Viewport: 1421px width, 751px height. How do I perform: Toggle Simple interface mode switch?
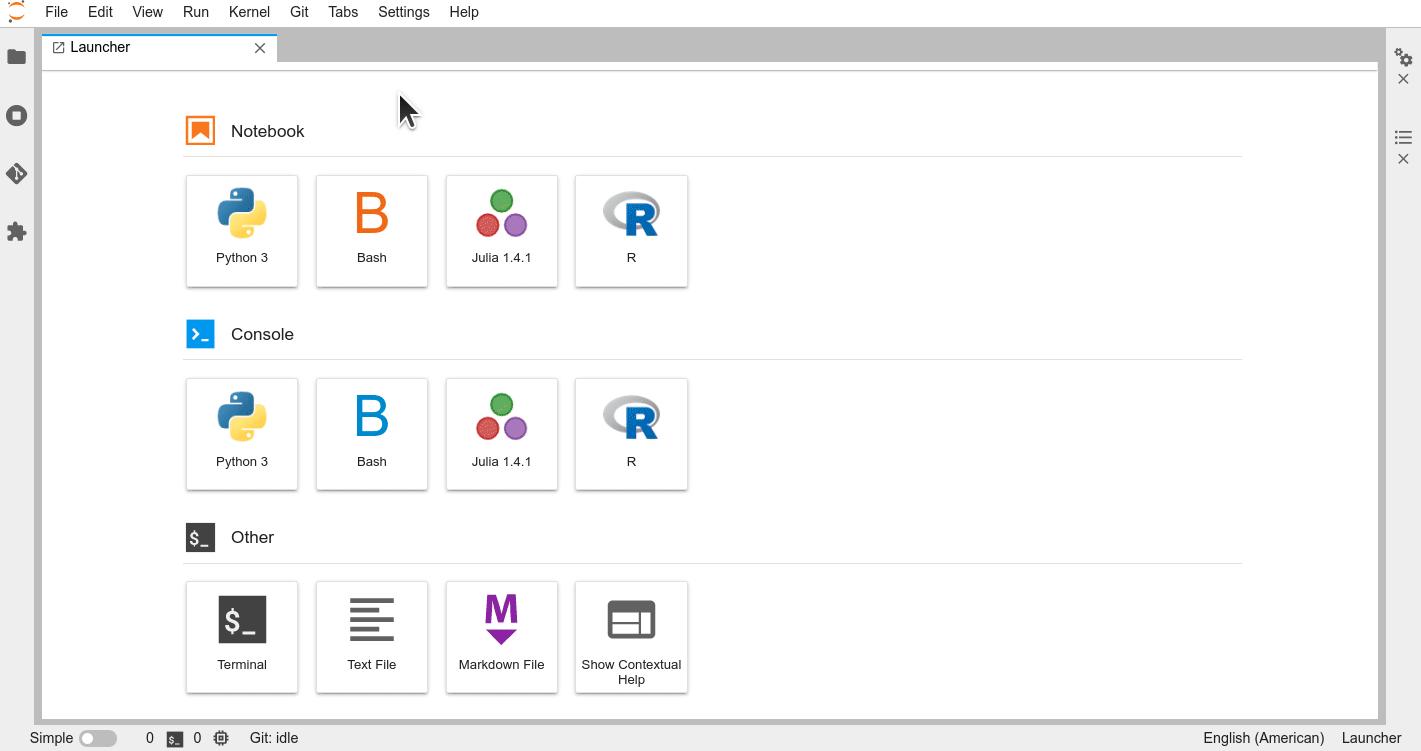pyautogui.click(x=98, y=738)
